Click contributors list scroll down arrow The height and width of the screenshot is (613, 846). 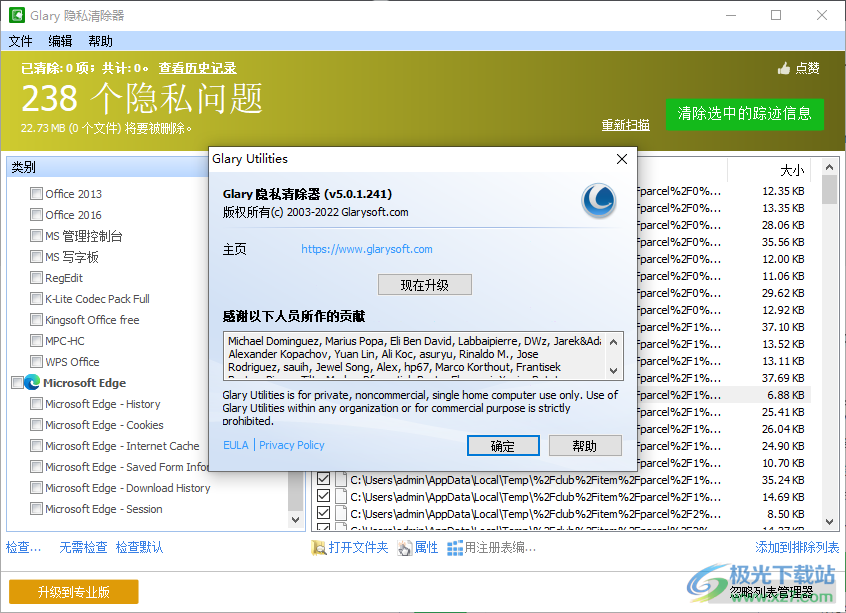point(613,371)
